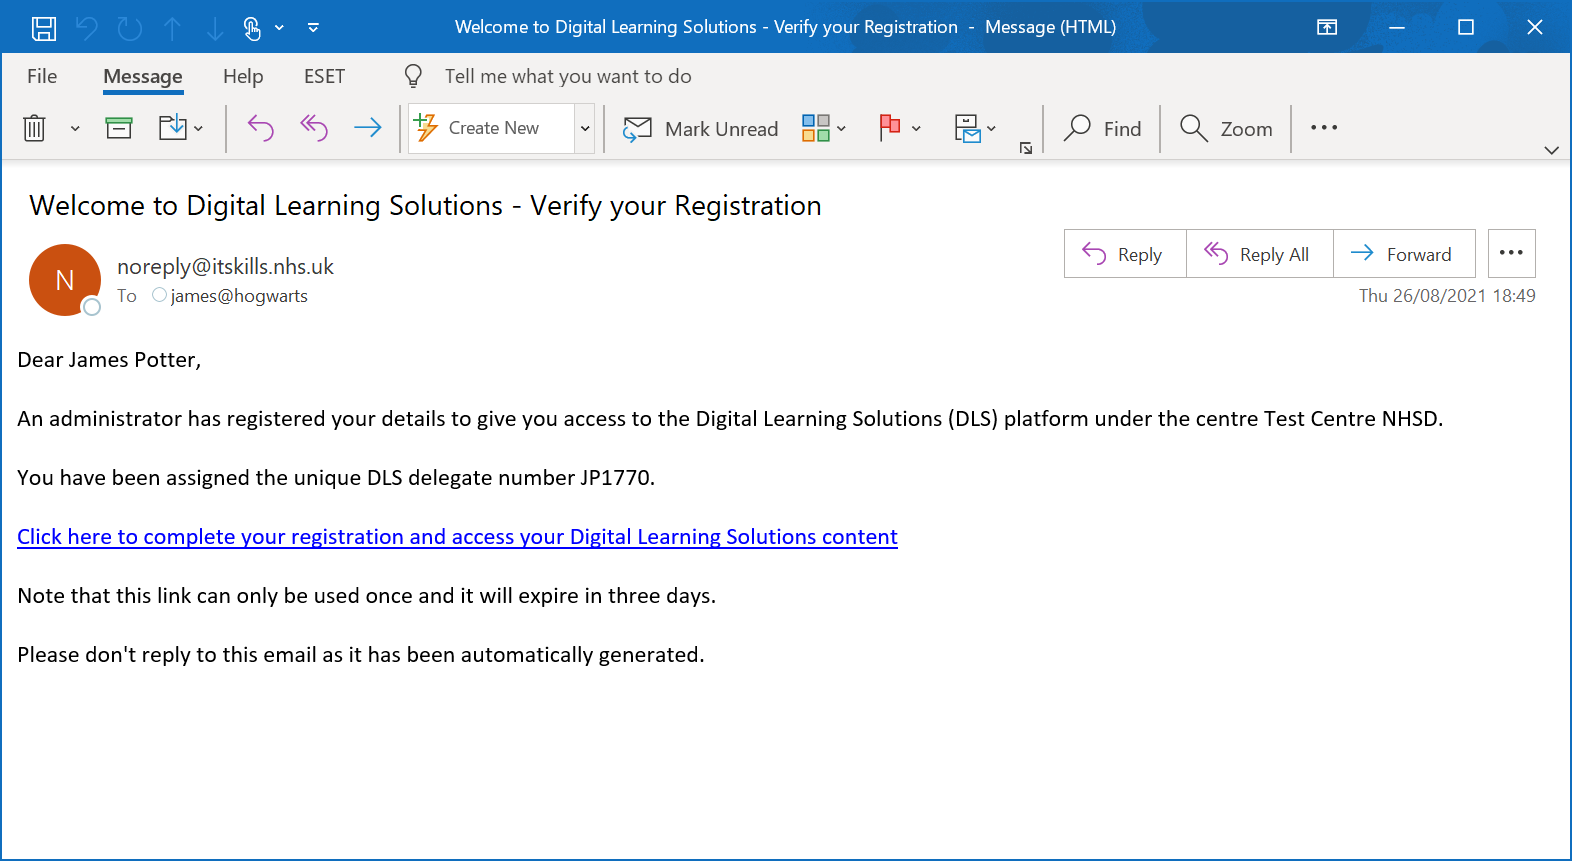Open complete your registration link
The width and height of the screenshot is (1572, 861).
tap(457, 537)
